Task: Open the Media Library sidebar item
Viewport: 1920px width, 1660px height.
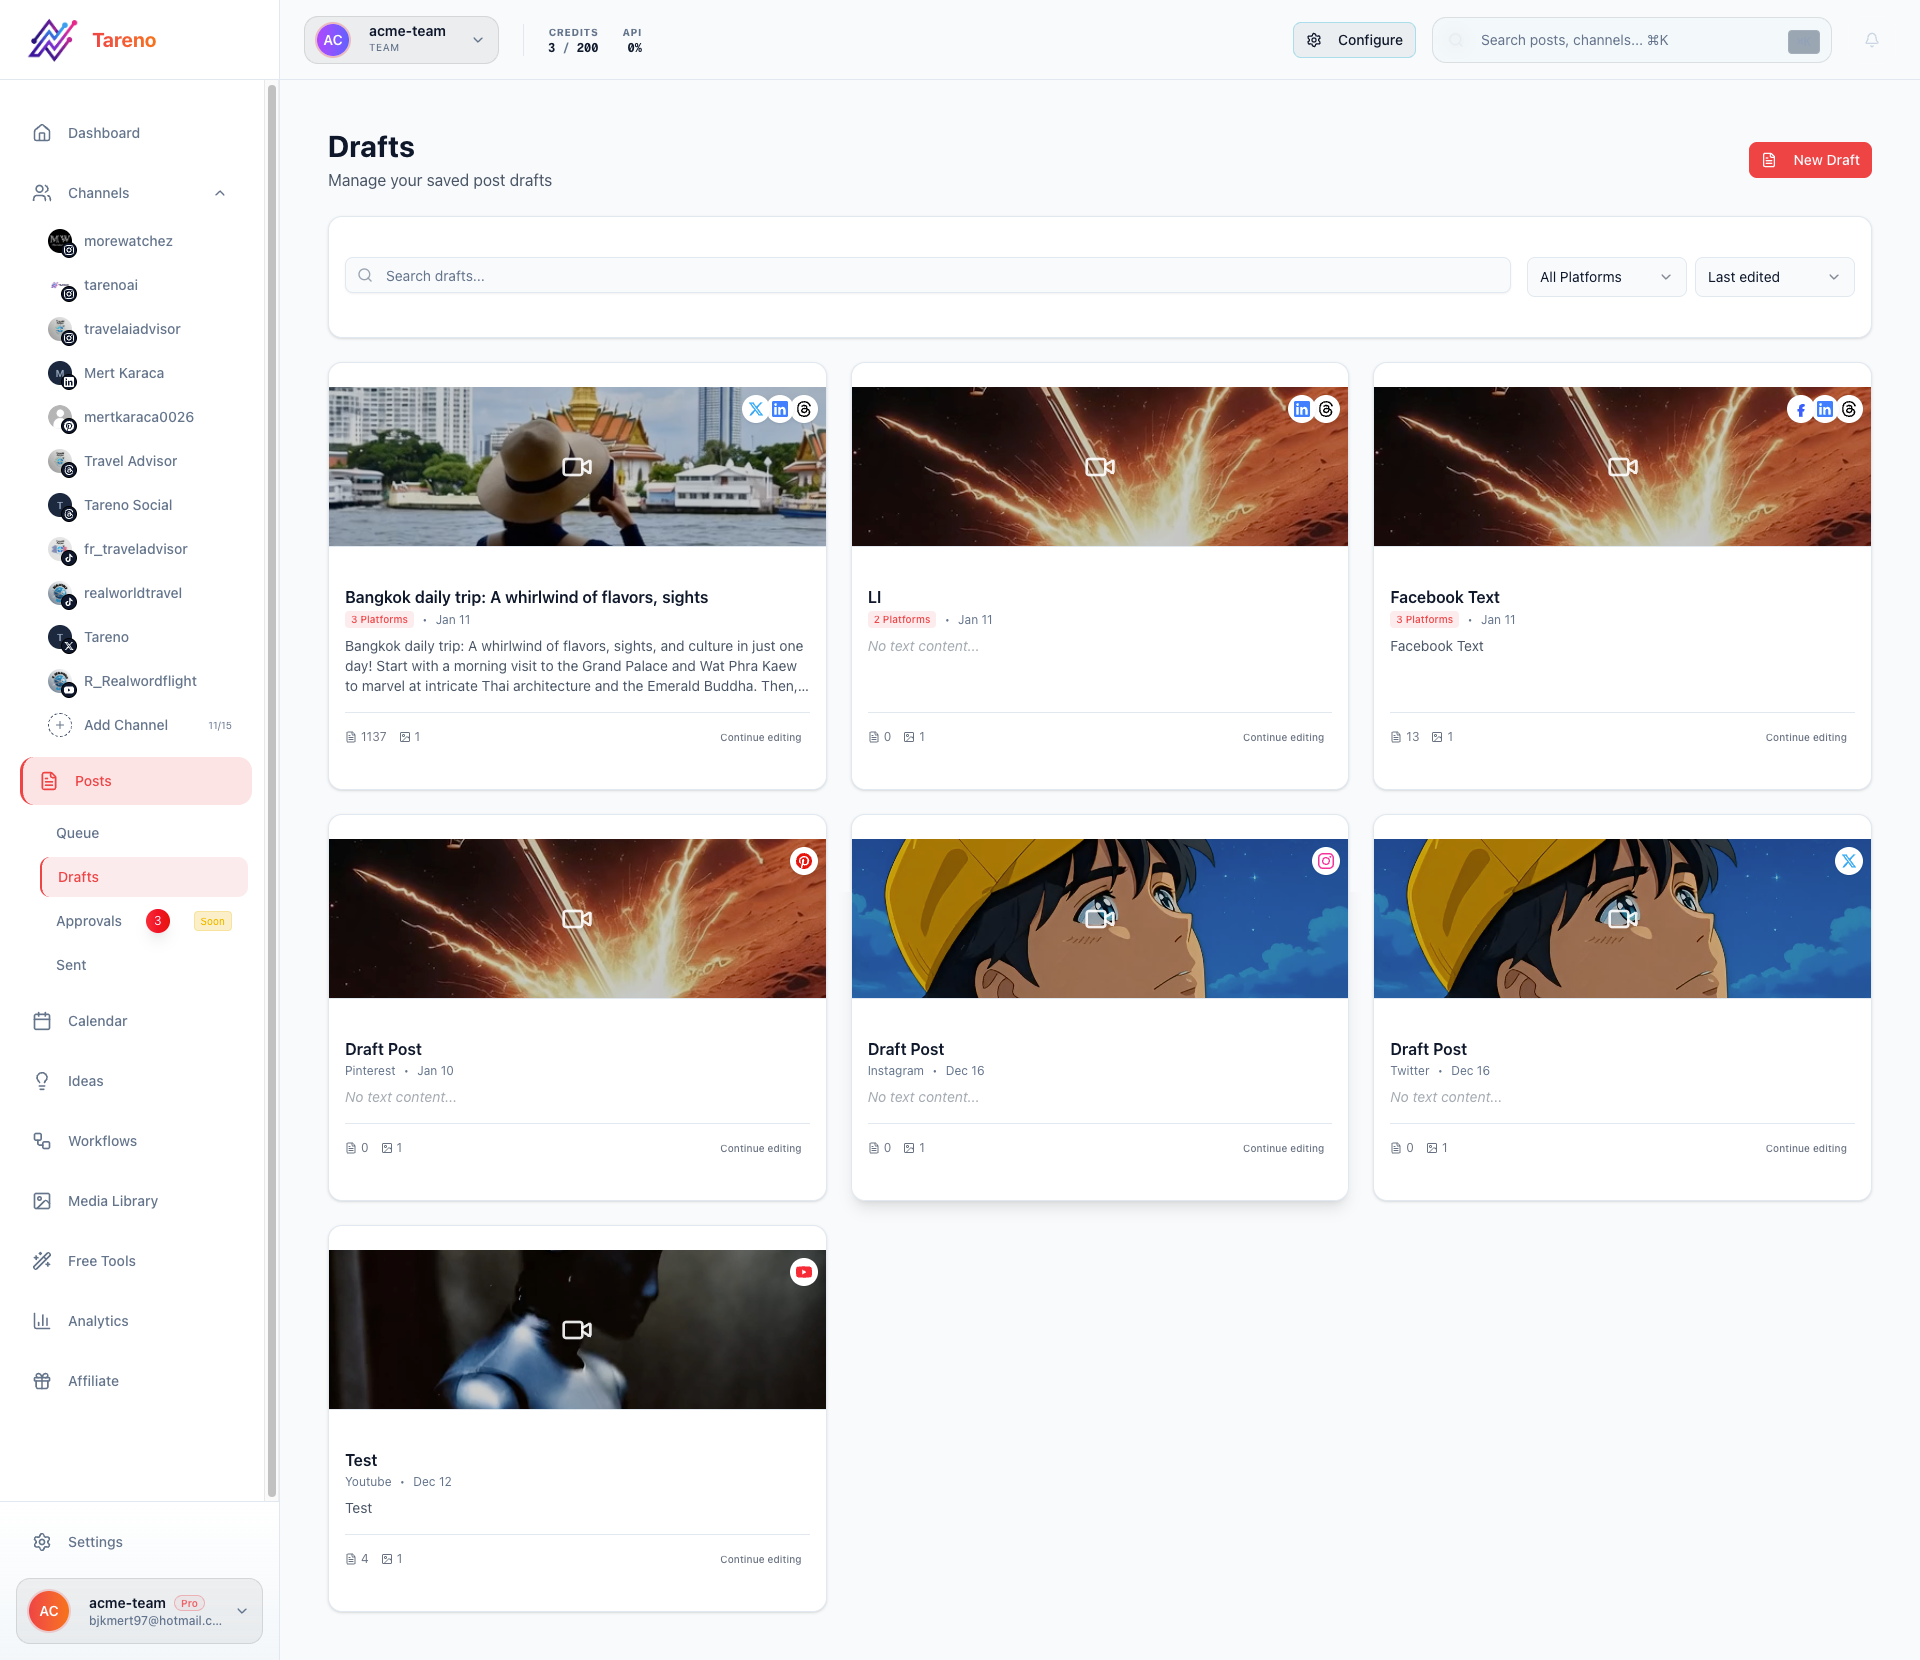Action: click(112, 1201)
